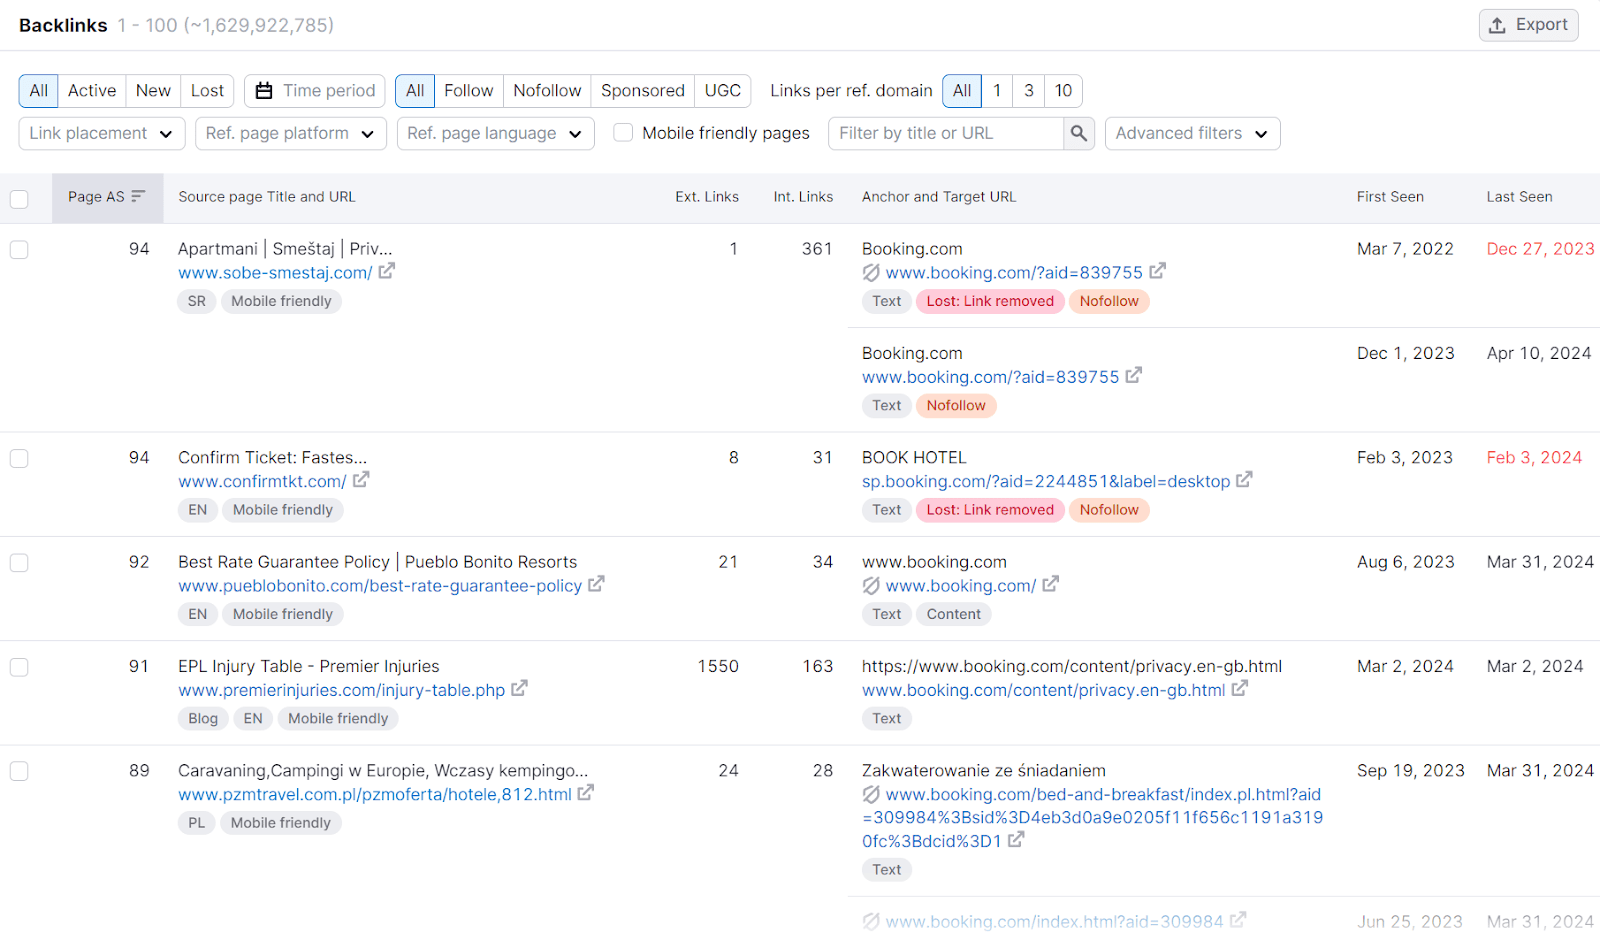1600x948 pixels.
Task: Expand the Ref. page language dropdown
Action: pyautogui.click(x=496, y=133)
